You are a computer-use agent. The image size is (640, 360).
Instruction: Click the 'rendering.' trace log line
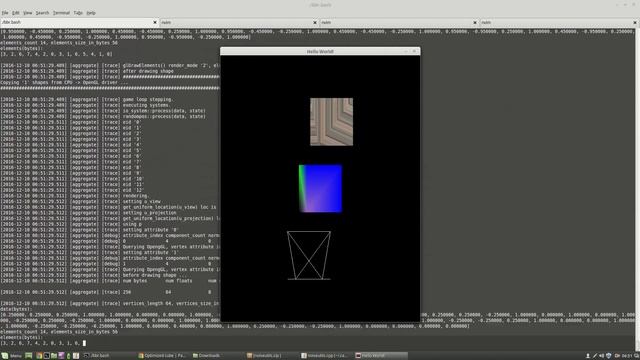point(137,196)
